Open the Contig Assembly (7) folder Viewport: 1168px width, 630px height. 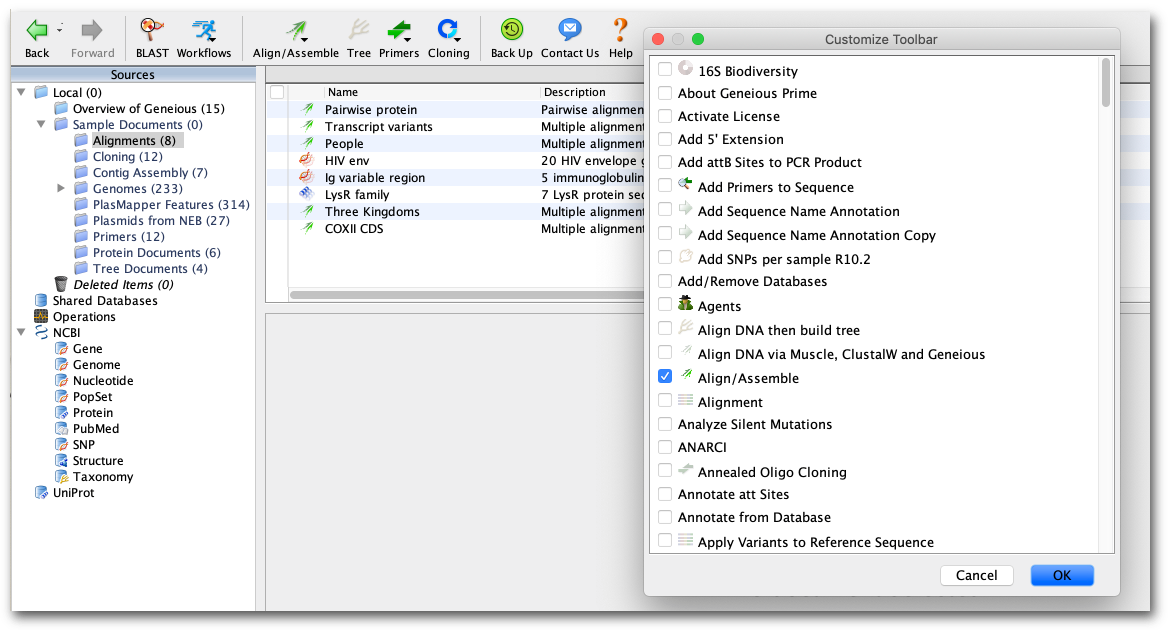[150, 172]
